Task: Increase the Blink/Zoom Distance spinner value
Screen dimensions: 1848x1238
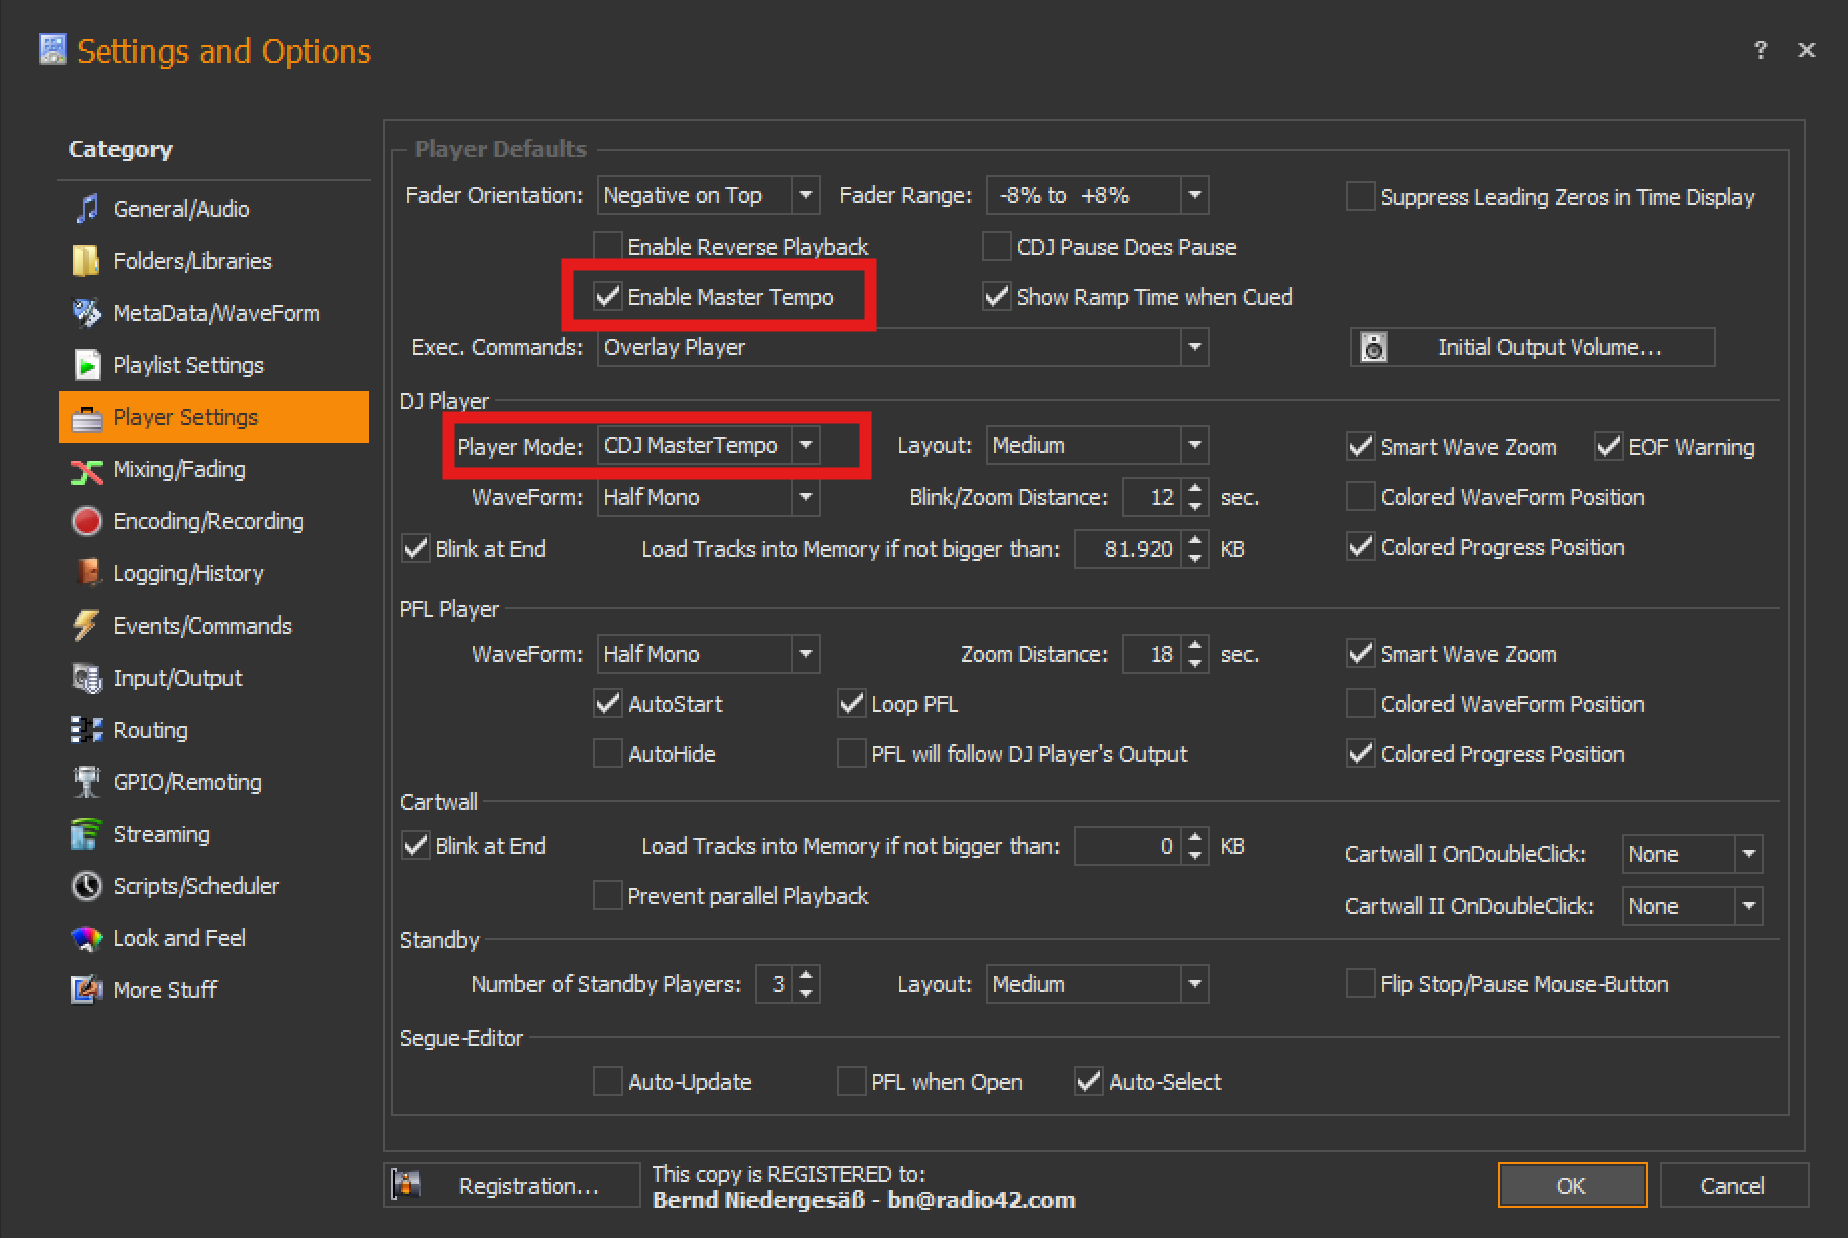Action: click(x=1195, y=488)
